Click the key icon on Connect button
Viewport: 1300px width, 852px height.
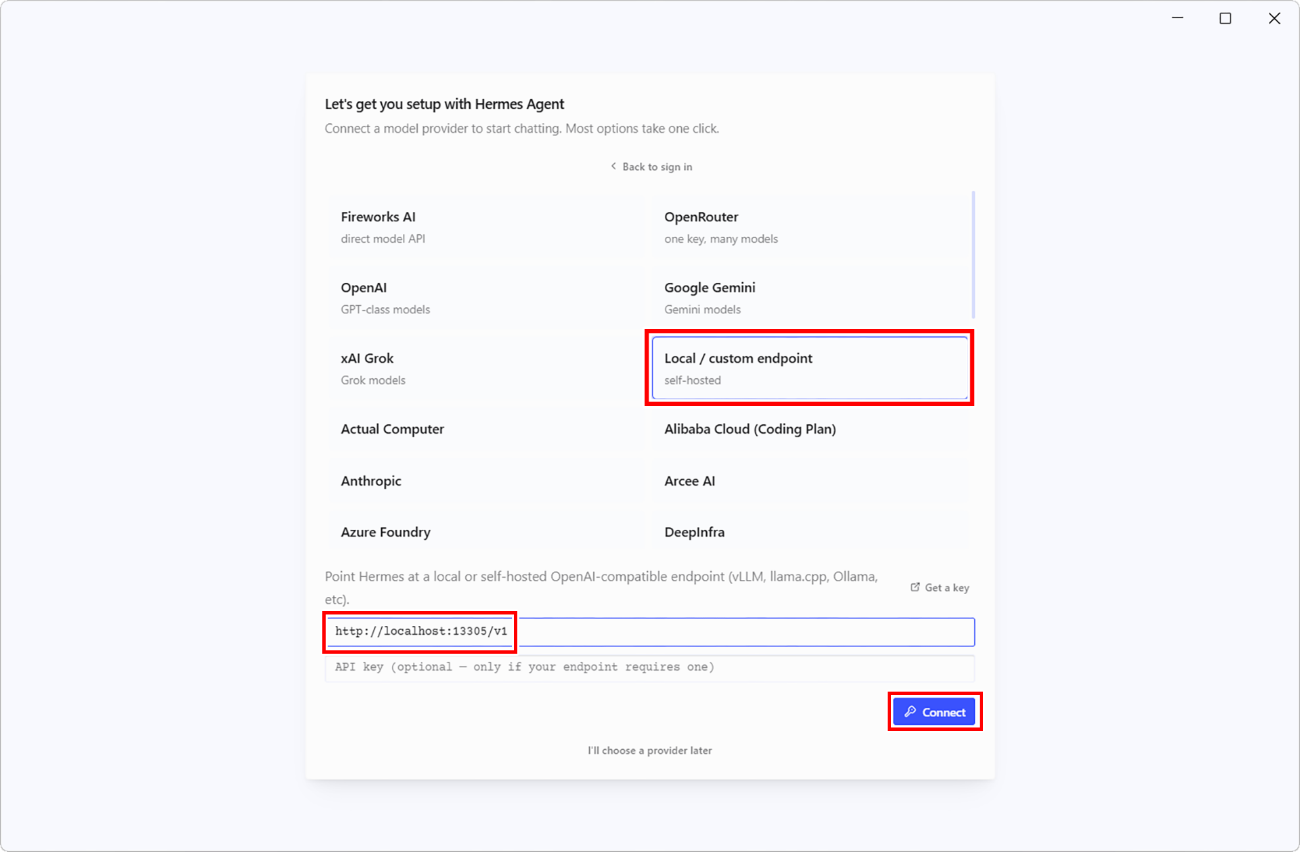click(910, 712)
